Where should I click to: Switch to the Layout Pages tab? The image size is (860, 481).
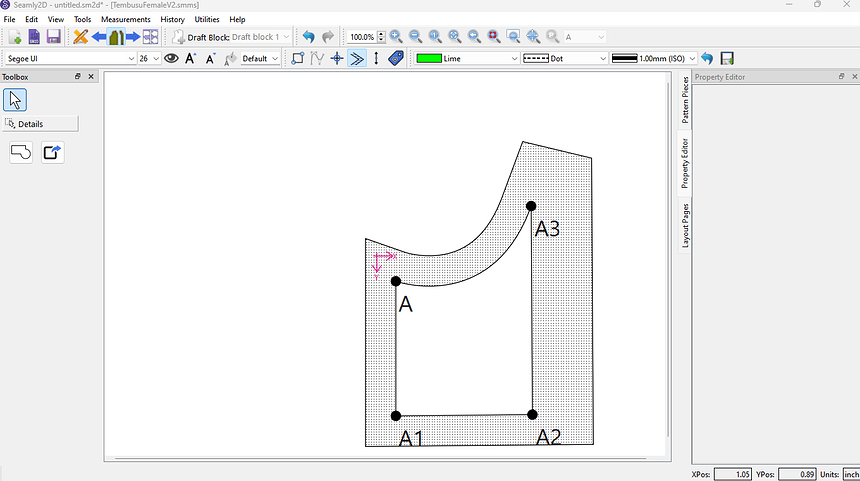[685, 225]
